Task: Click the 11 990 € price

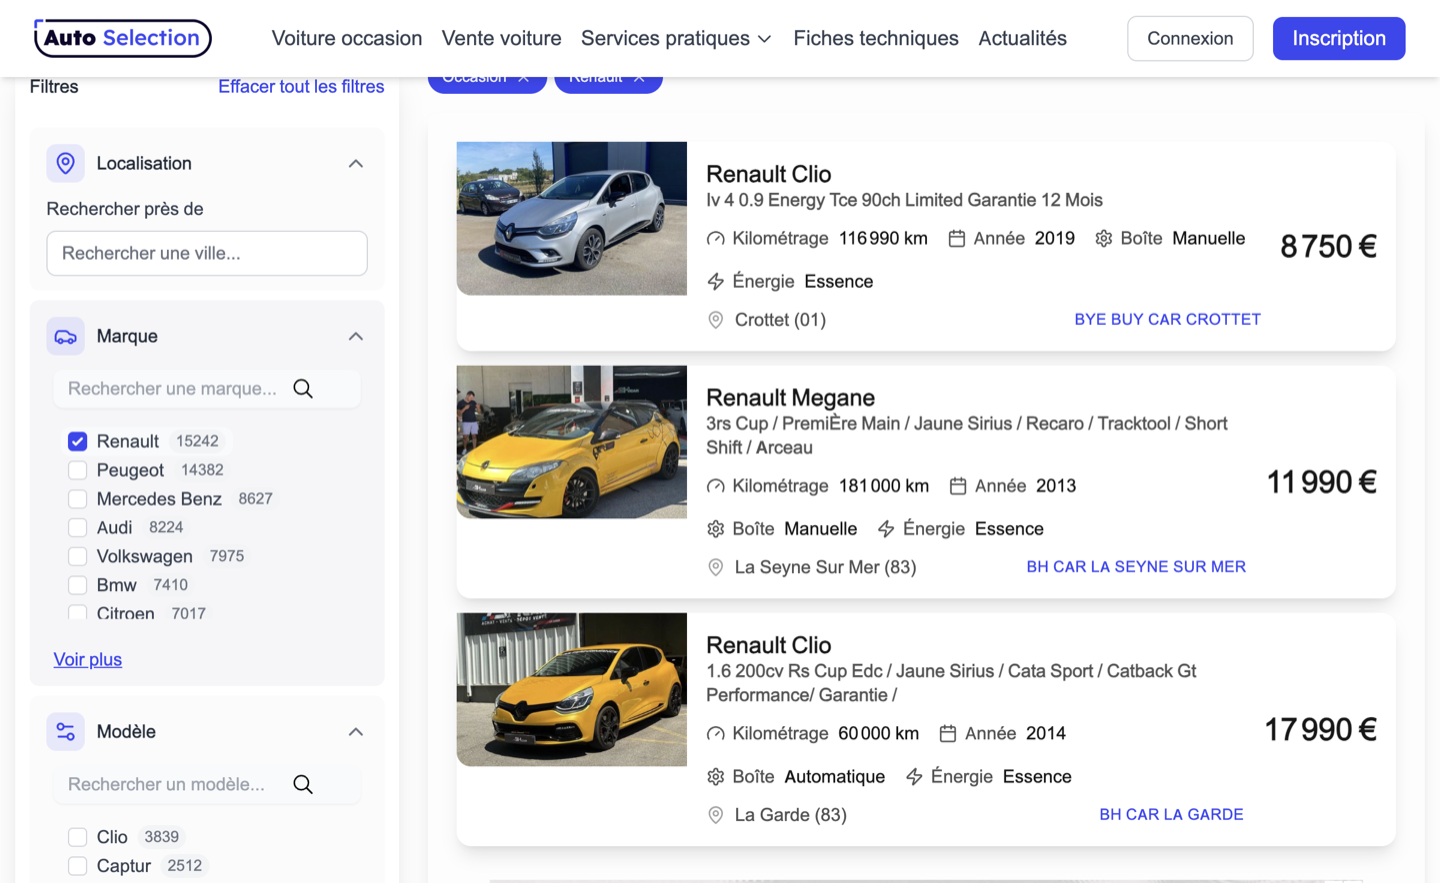Action: (1322, 483)
